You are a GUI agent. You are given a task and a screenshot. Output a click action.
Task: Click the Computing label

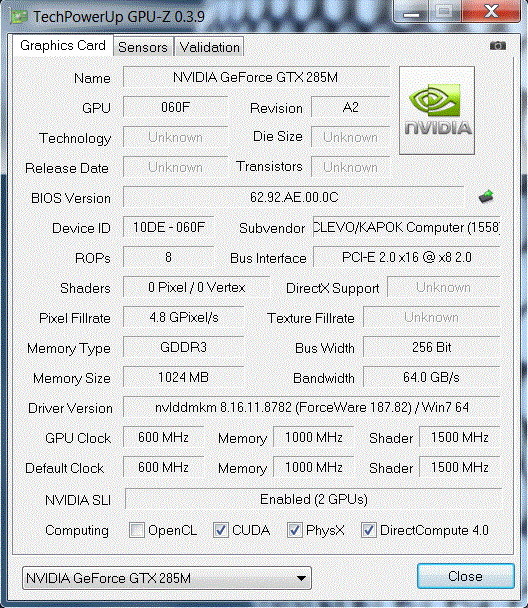(77, 530)
